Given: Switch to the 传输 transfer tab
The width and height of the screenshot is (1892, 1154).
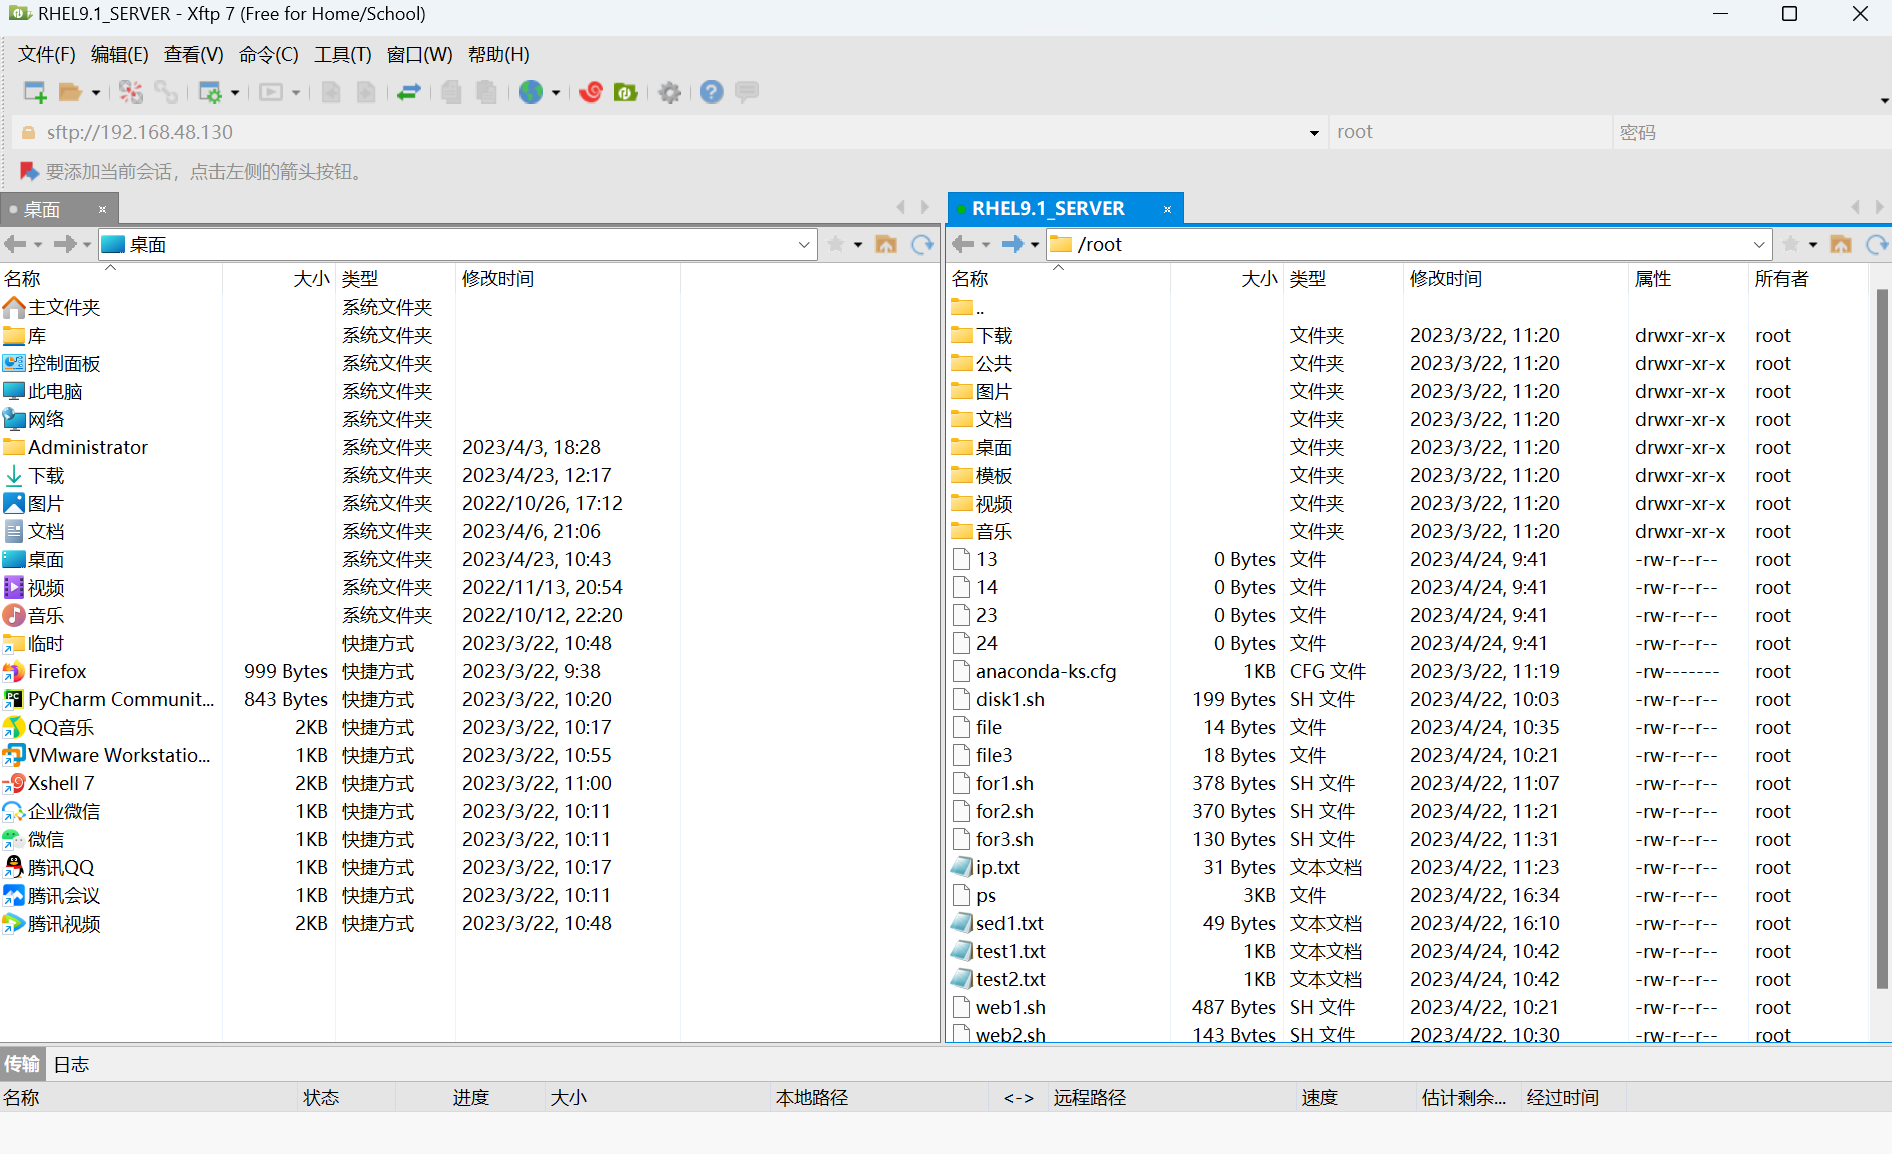Looking at the screenshot, I should pos(22,1064).
